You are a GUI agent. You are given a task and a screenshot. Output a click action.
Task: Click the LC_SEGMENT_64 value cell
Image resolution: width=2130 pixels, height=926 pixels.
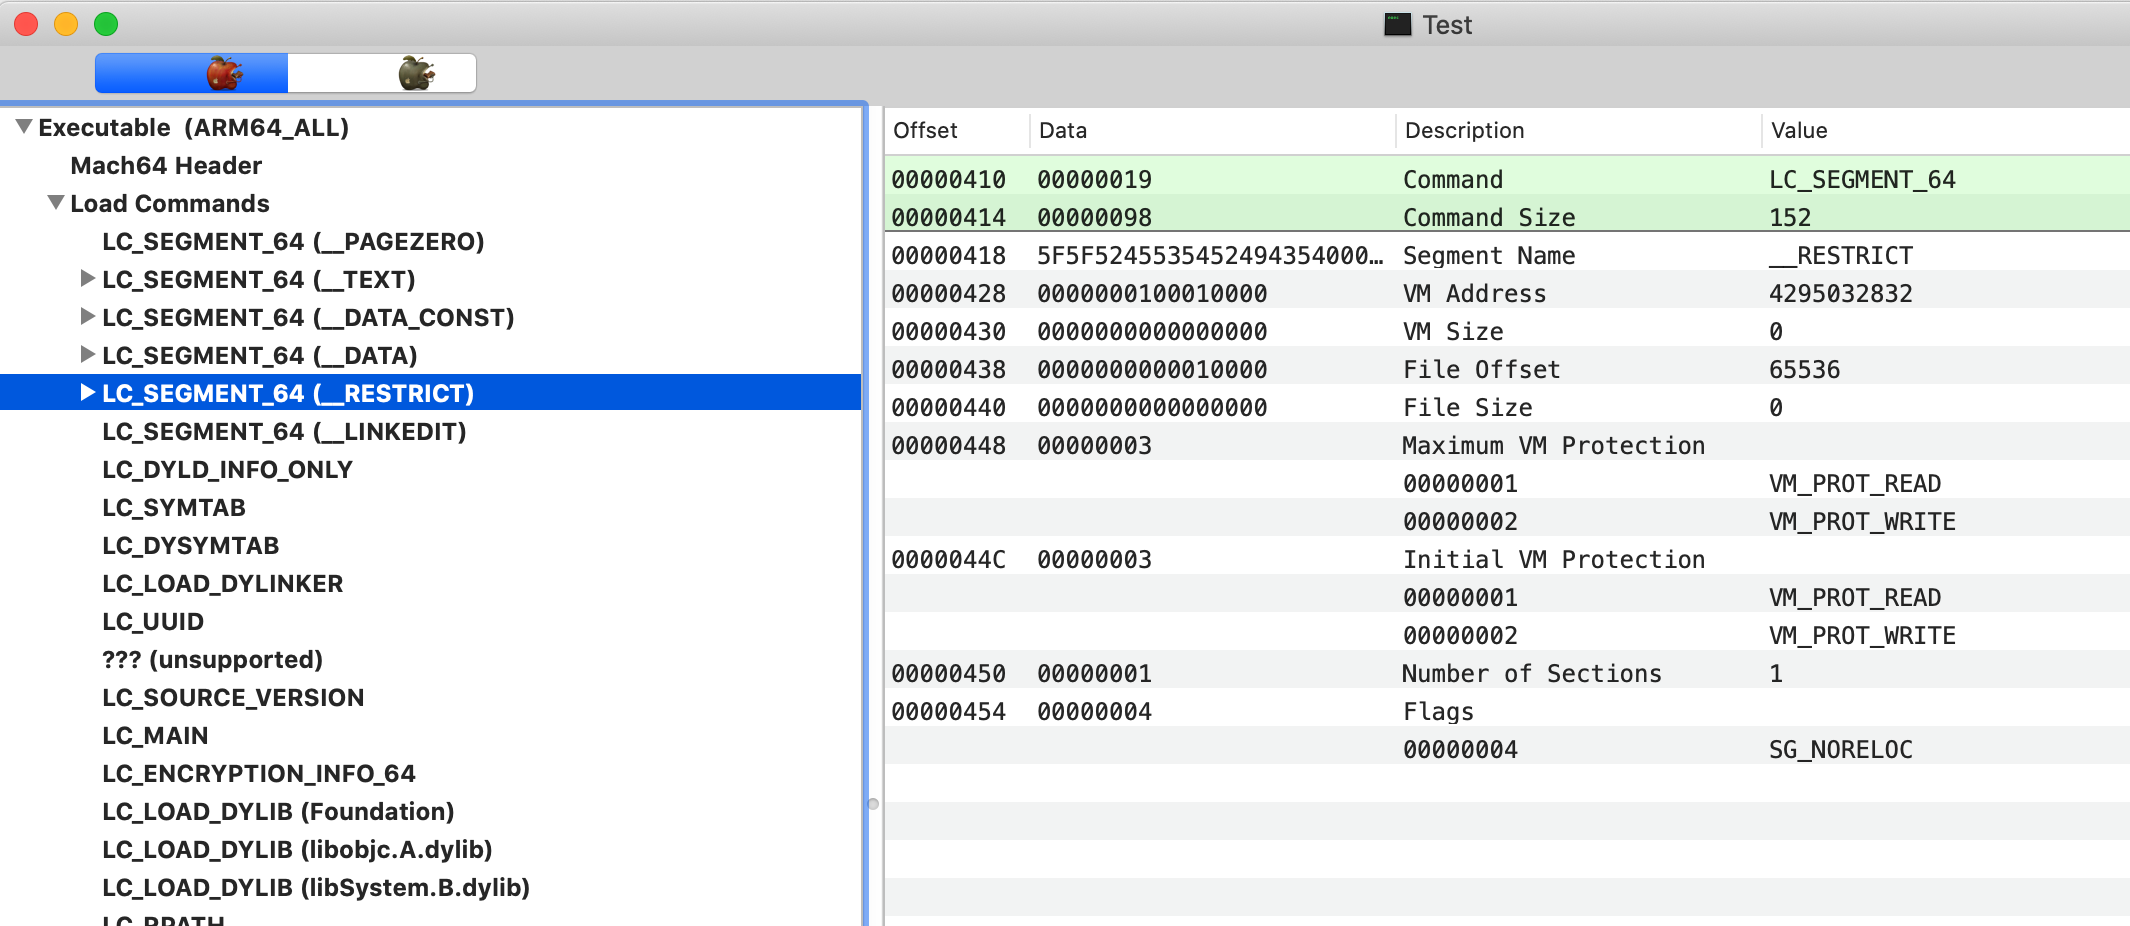(1863, 180)
